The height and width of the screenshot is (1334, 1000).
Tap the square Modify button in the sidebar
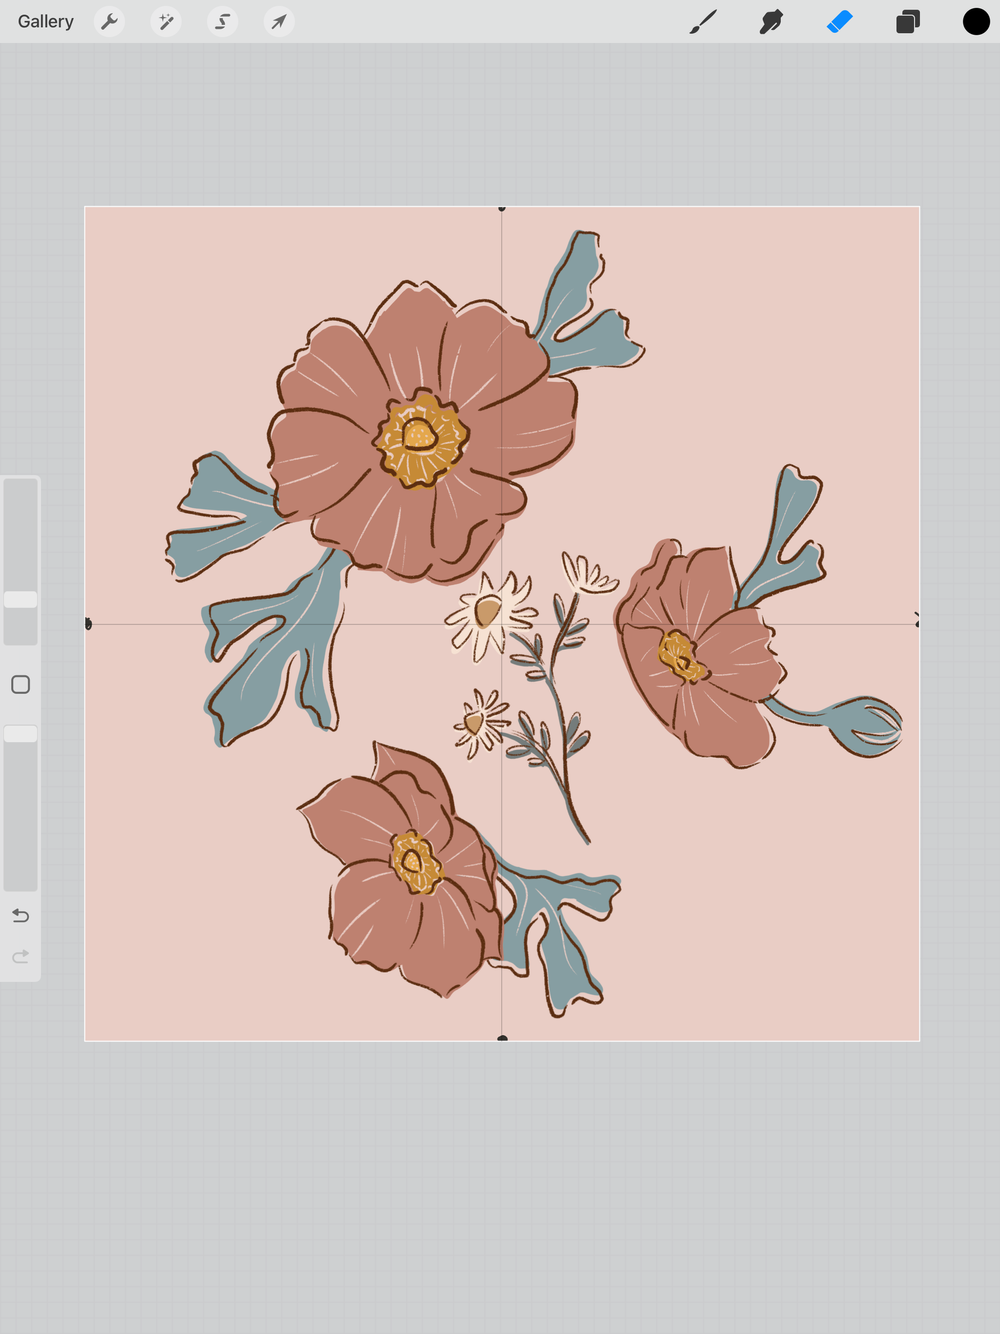(x=21, y=685)
